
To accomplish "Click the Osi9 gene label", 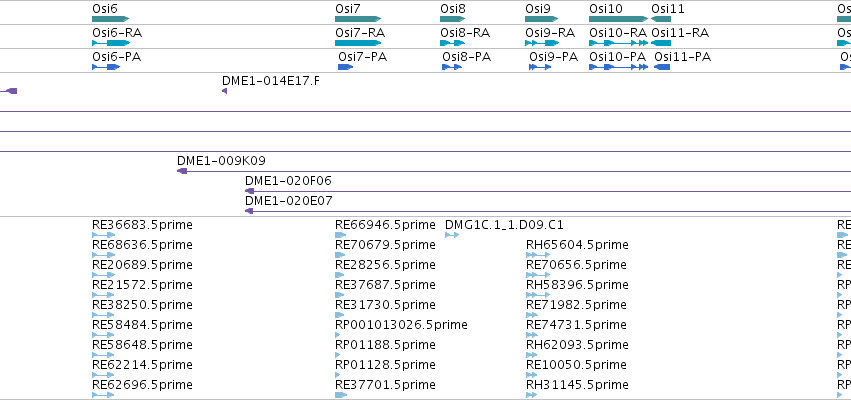I will [538, 9].
